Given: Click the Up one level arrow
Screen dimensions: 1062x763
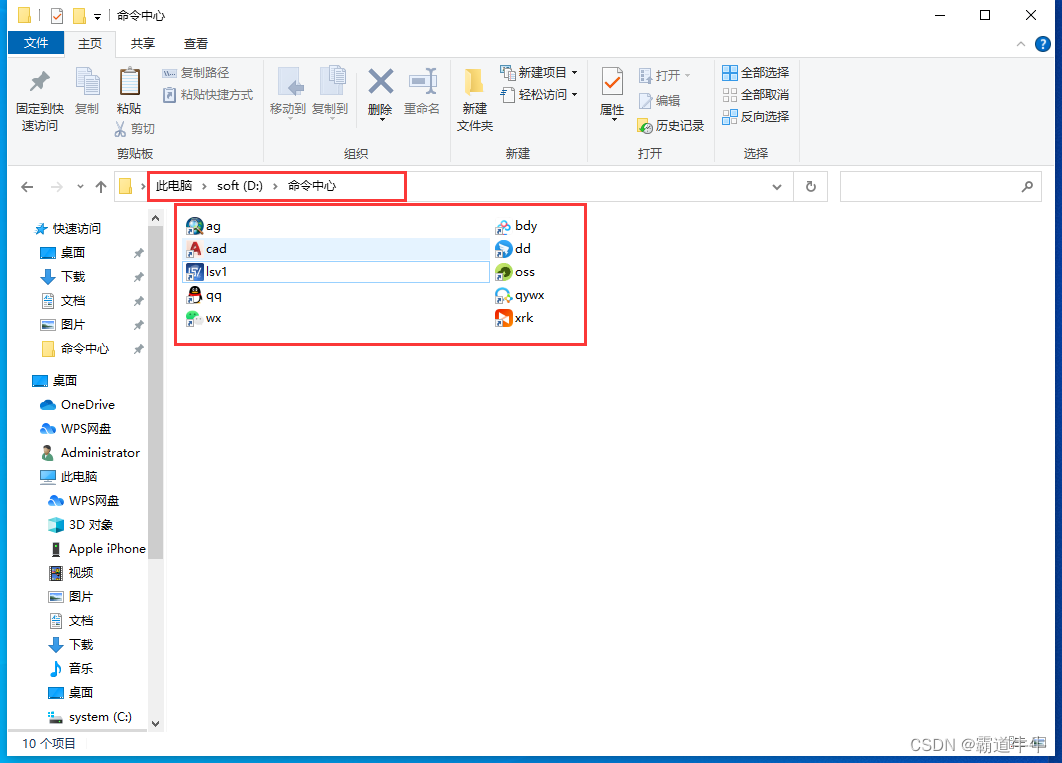Looking at the screenshot, I should click(x=101, y=187).
